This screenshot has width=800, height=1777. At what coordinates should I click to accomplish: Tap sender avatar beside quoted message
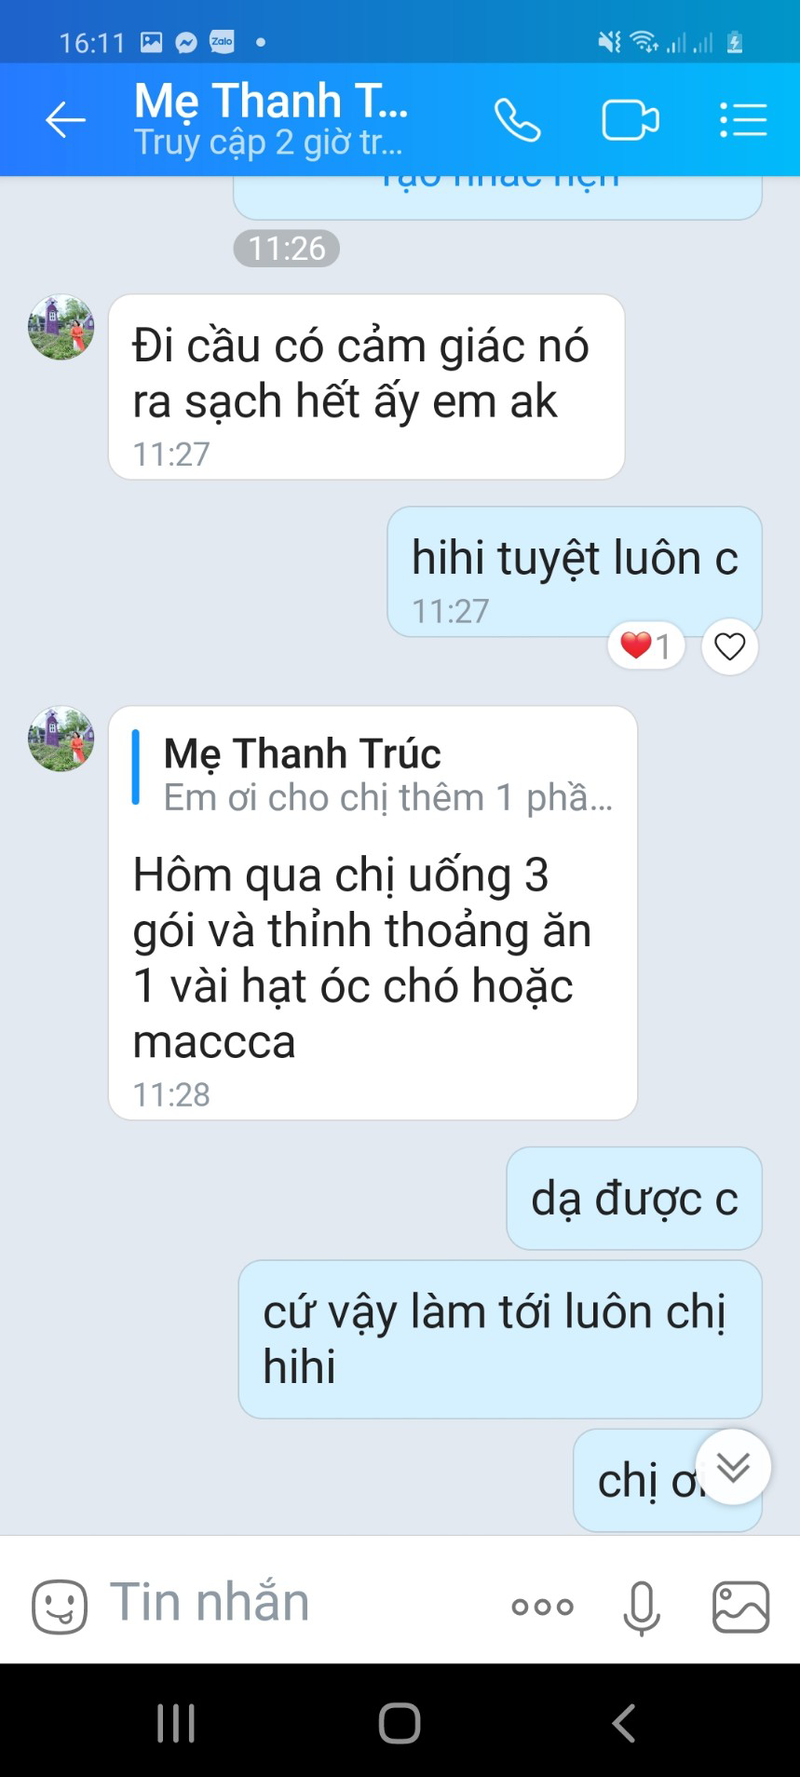coord(61,739)
